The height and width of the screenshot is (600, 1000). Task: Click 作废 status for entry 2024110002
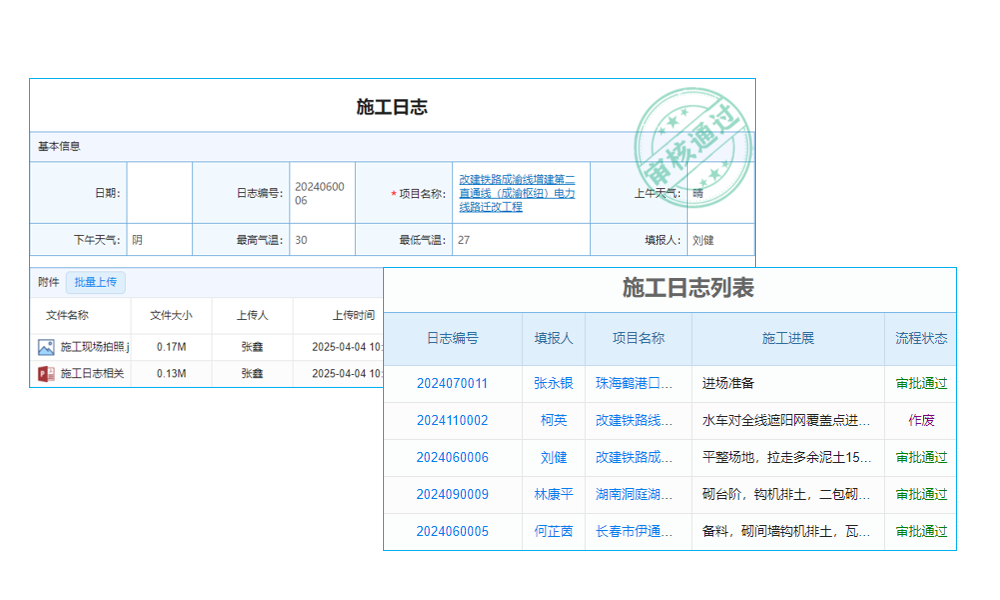pyautogui.click(x=920, y=420)
